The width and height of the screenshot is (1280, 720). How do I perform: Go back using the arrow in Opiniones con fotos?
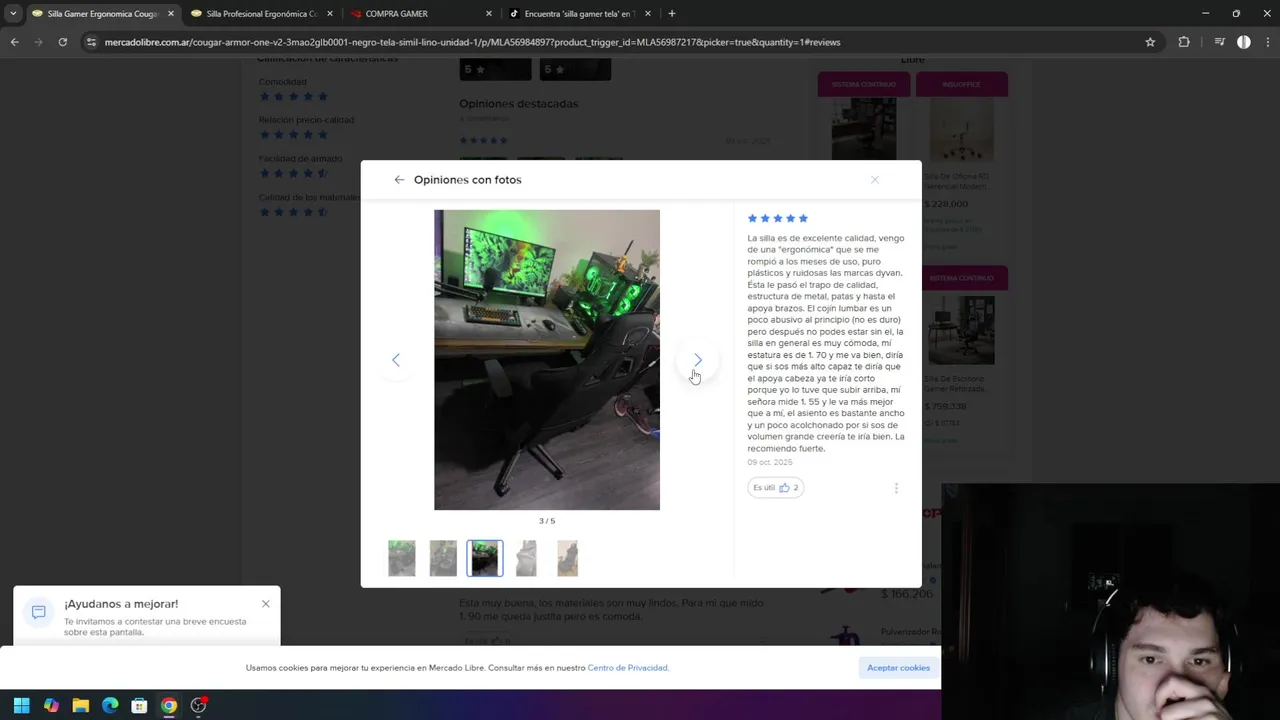(399, 180)
